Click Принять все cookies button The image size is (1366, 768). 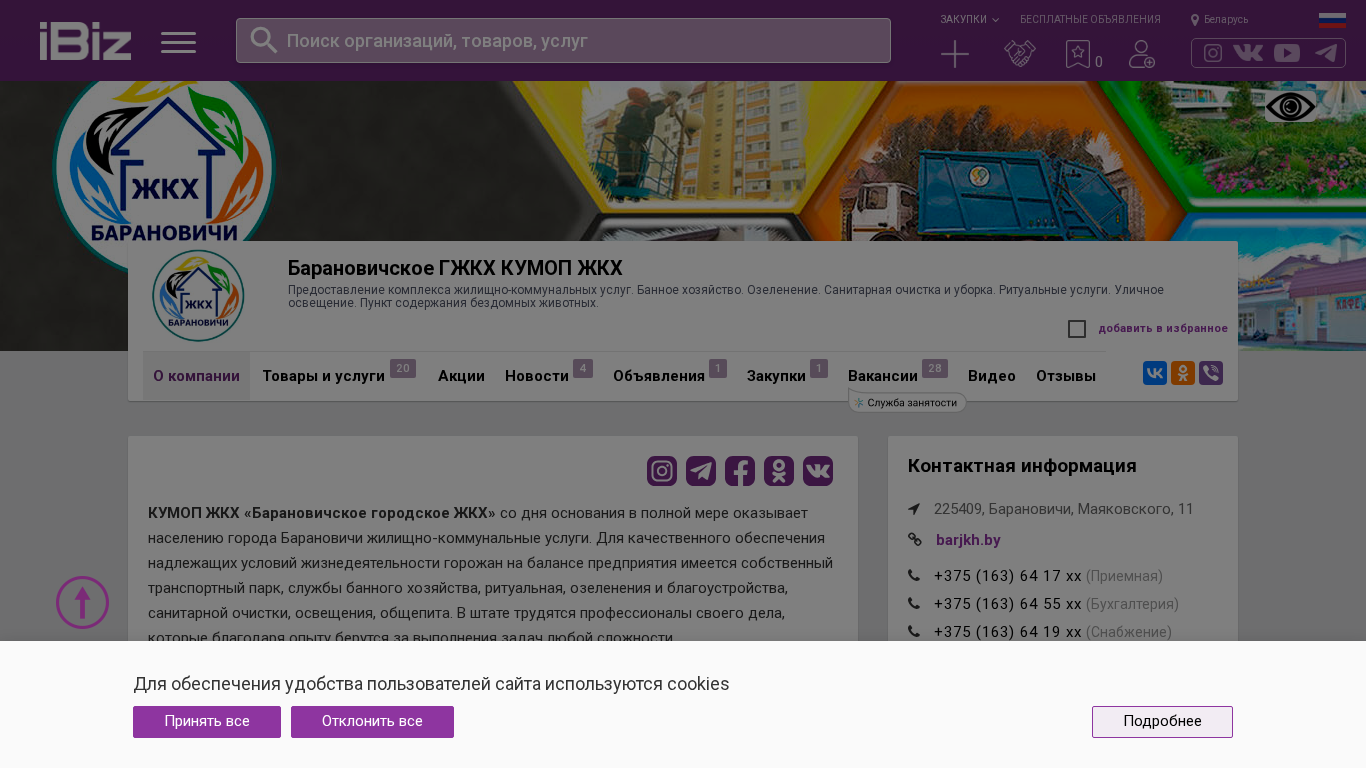(x=207, y=722)
